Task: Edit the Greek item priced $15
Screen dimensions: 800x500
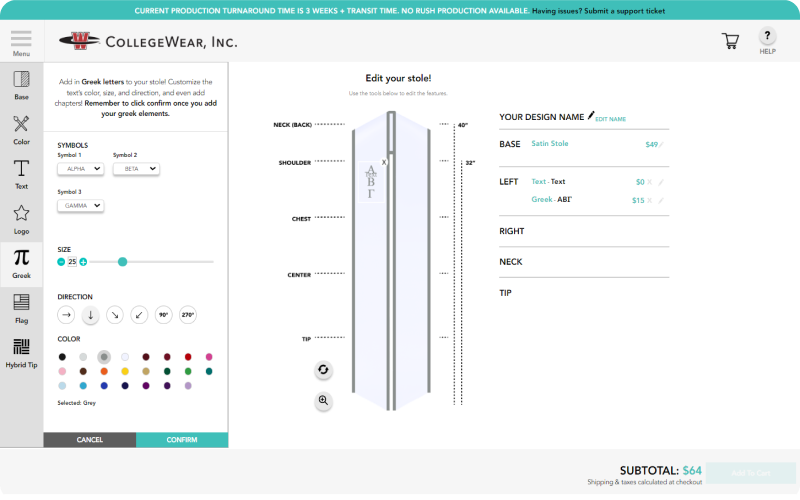Action: click(661, 201)
